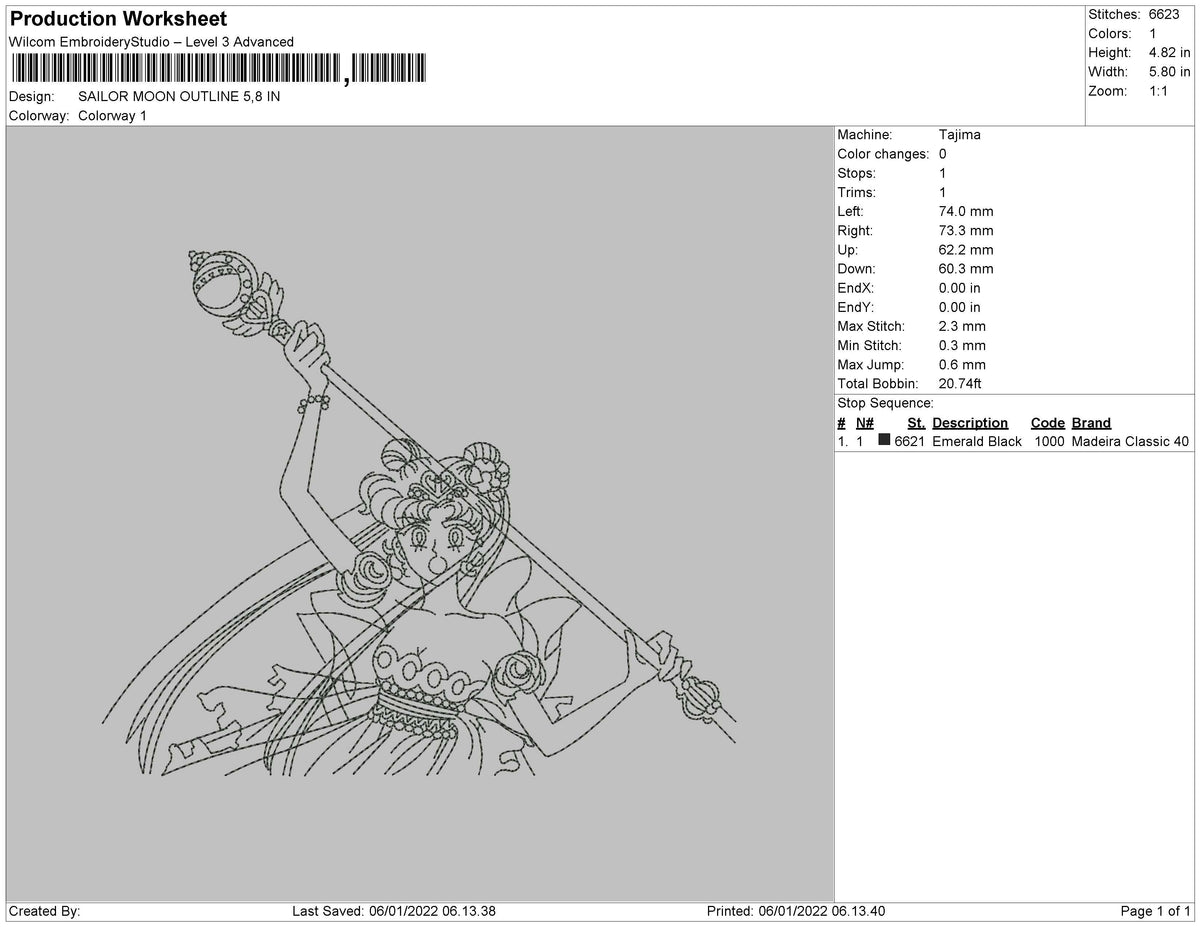Screen dimensions: 1200x927
Task: Click the Total Bobbin value 20.74ft
Action: [x=962, y=384]
